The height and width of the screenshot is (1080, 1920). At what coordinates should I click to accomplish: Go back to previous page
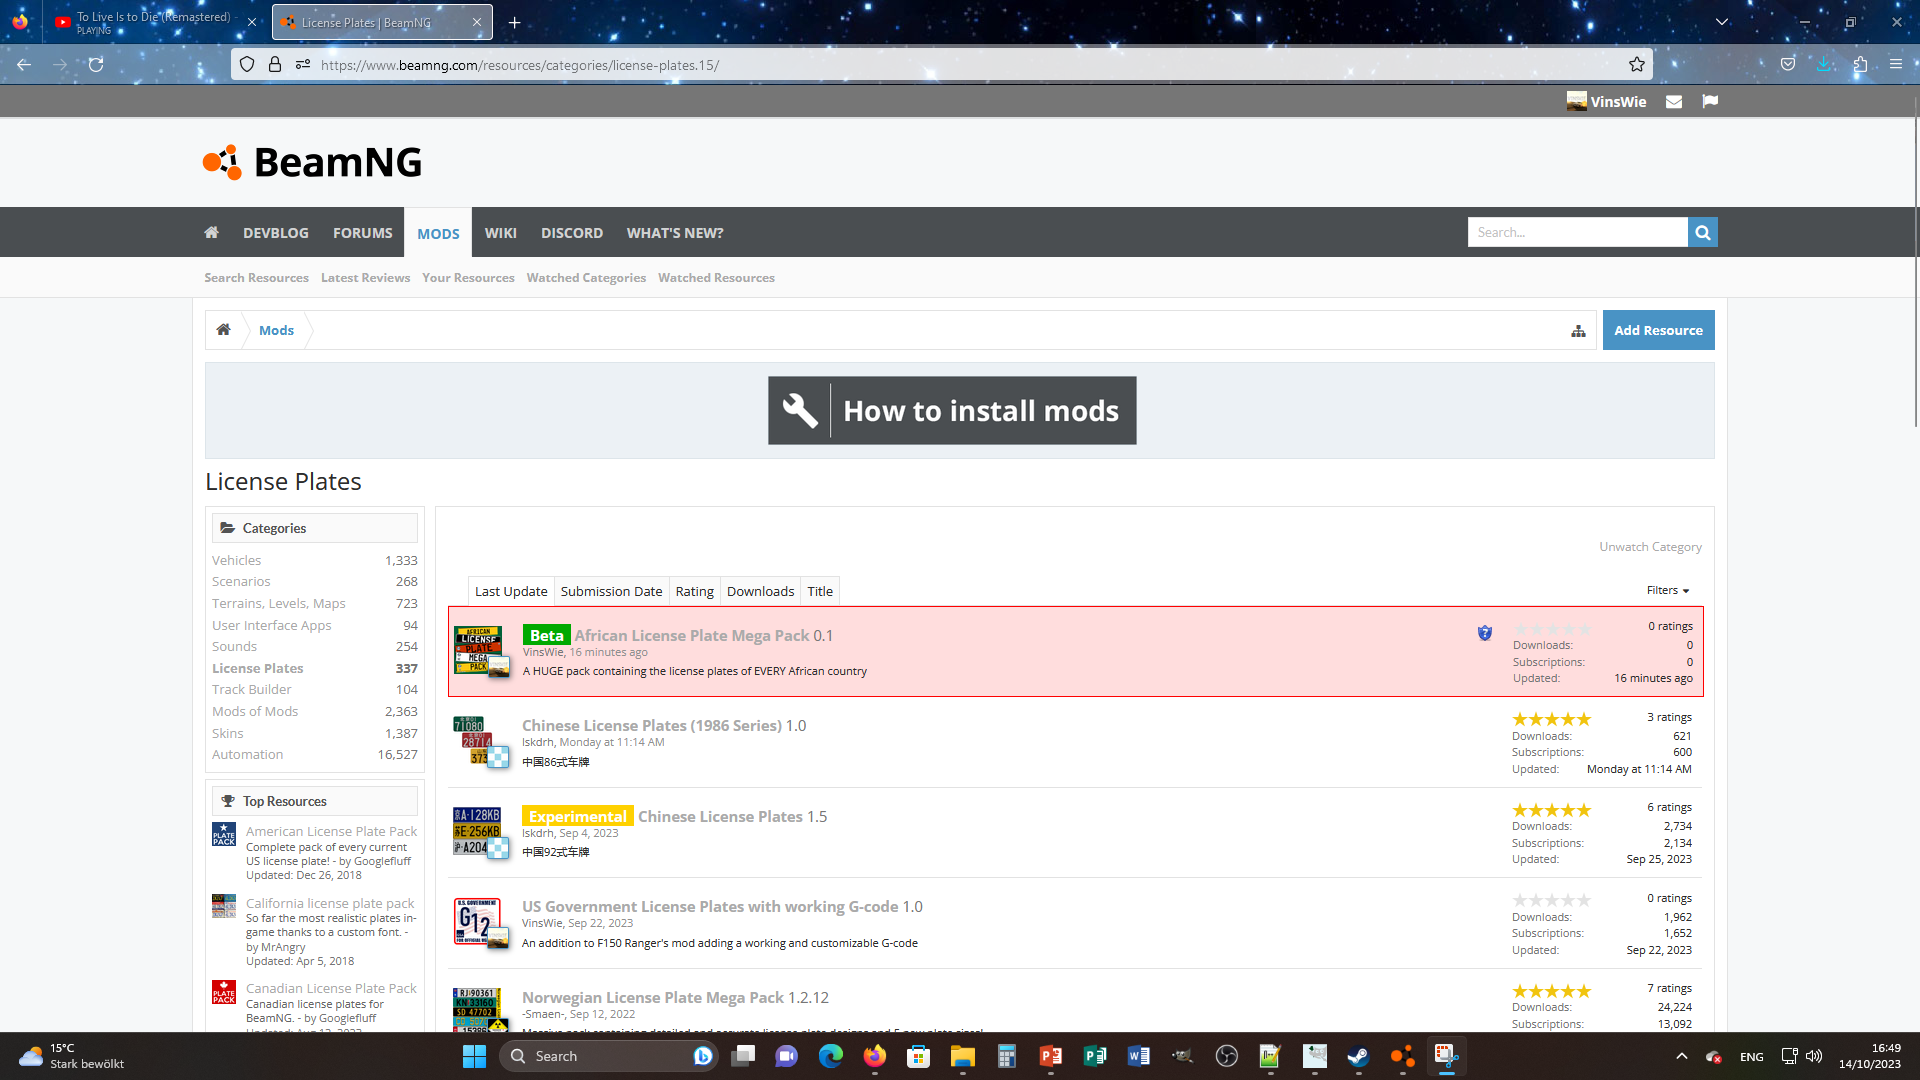click(x=24, y=65)
